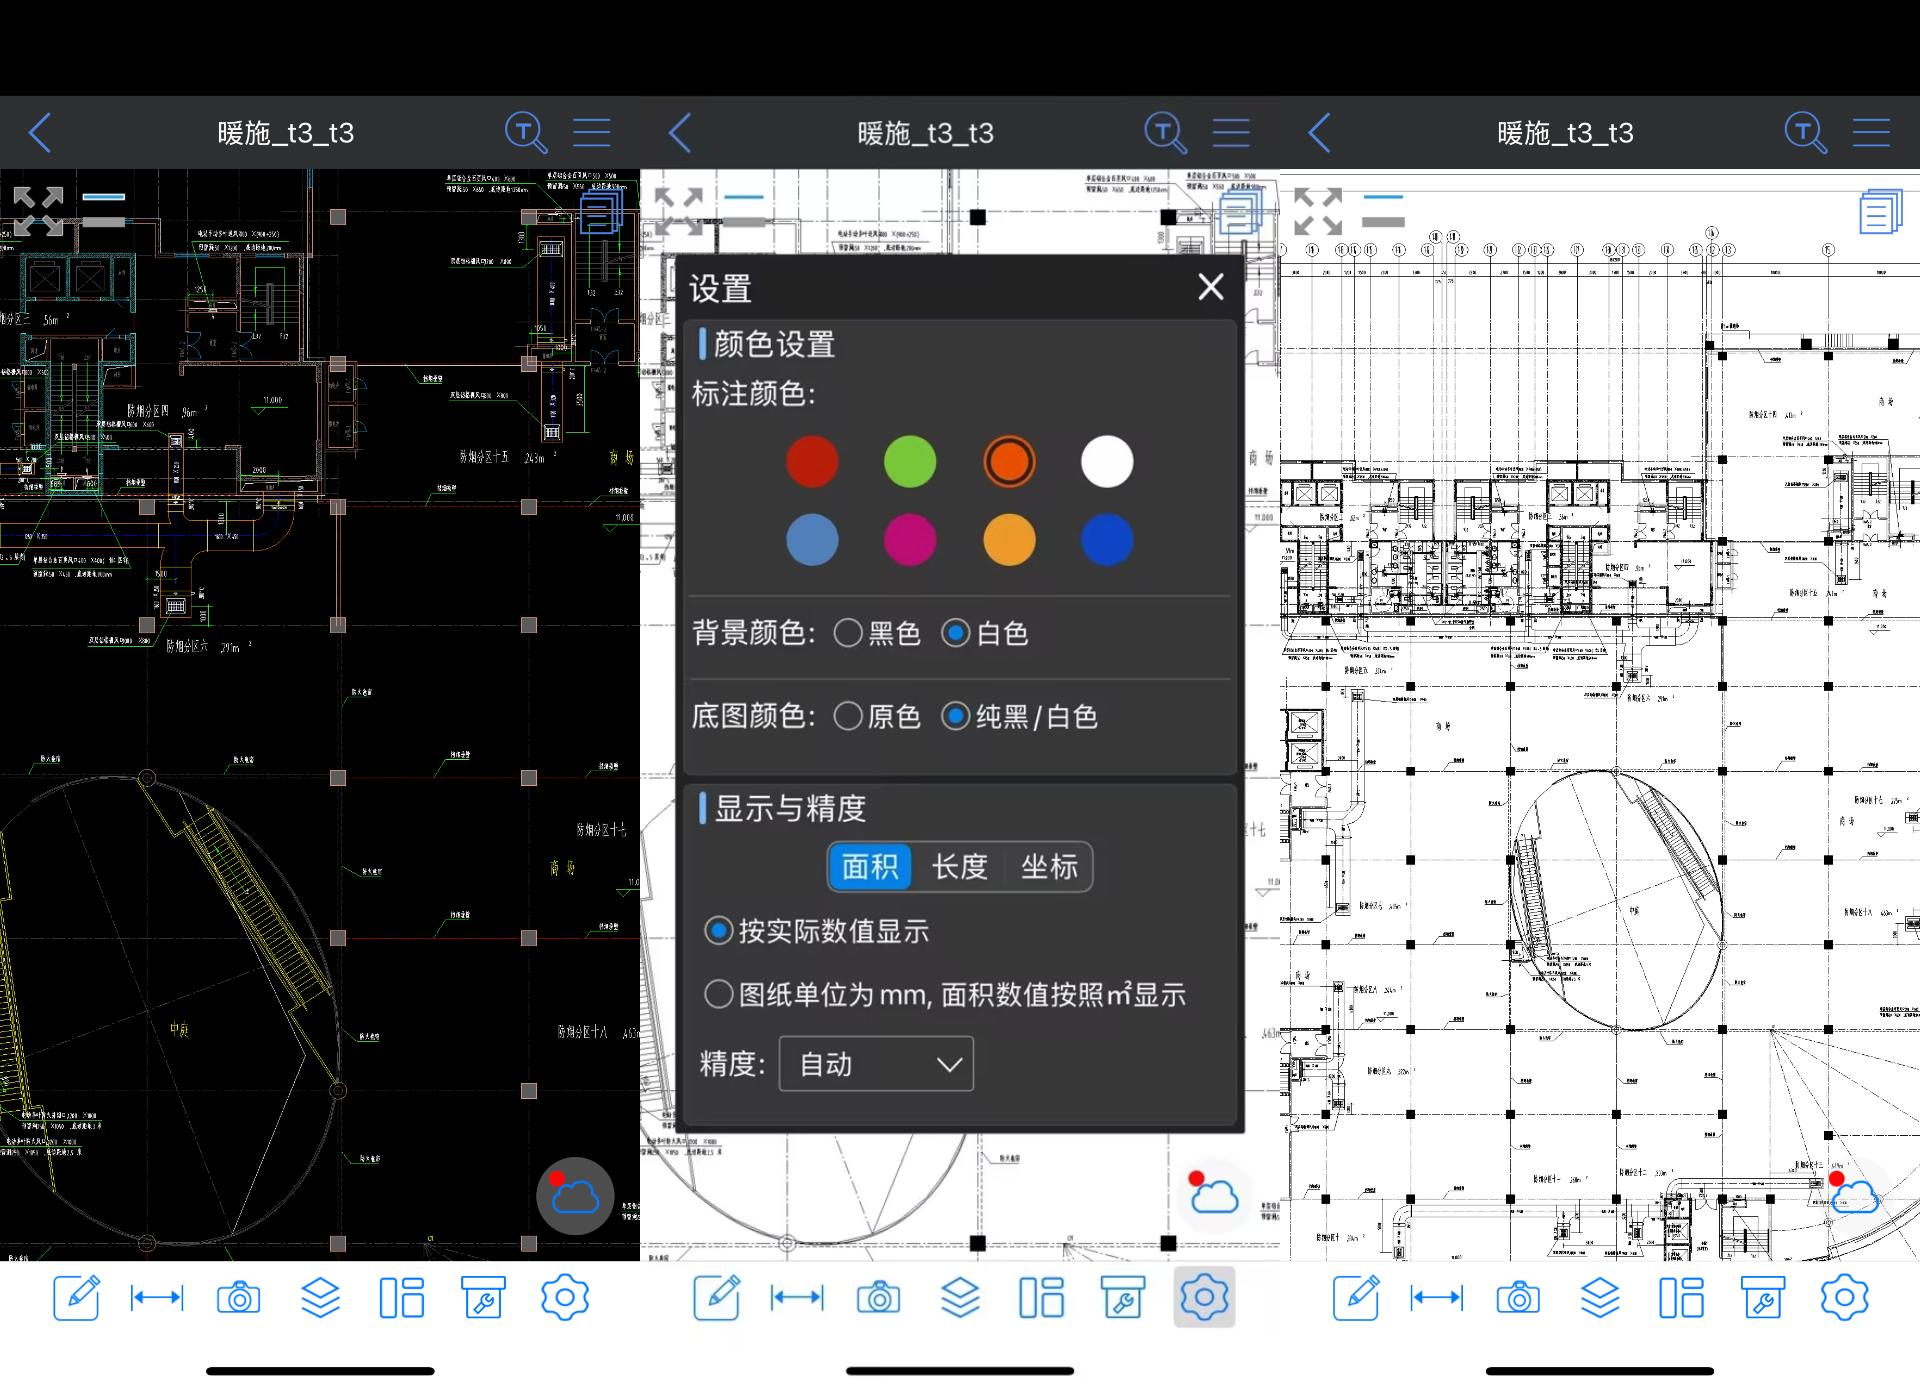Image resolution: width=1920 pixels, height=1388 pixels.
Task: Click the fullscreen expand arrows in the right panel
Action: (x=1318, y=211)
